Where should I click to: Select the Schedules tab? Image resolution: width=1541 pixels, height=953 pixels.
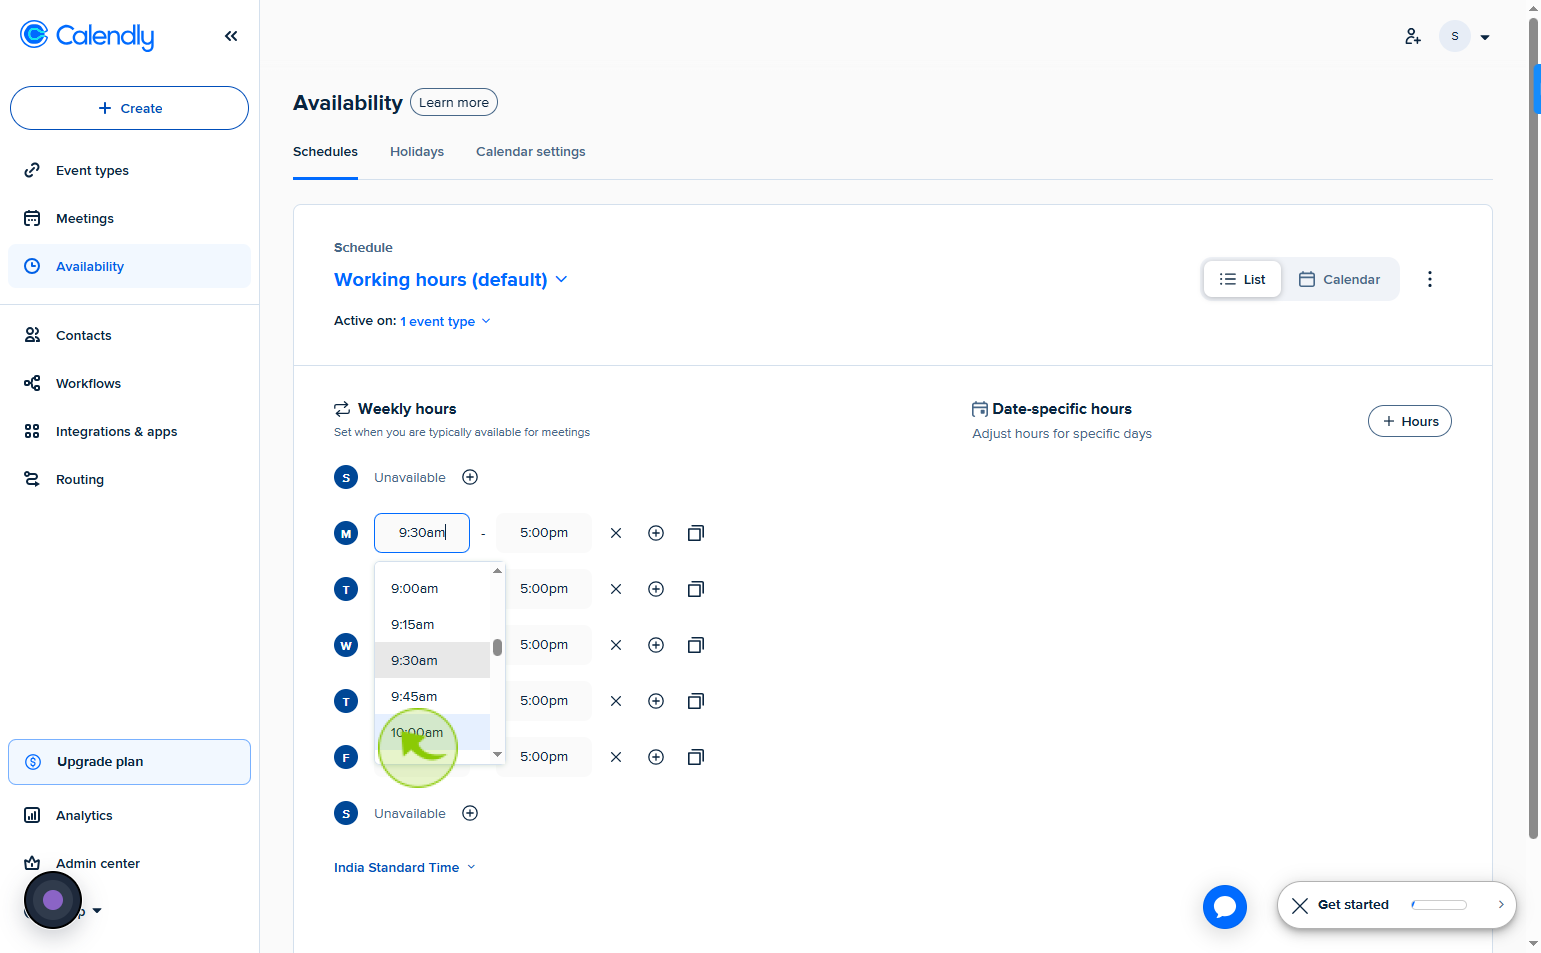click(x=325, y=152)
